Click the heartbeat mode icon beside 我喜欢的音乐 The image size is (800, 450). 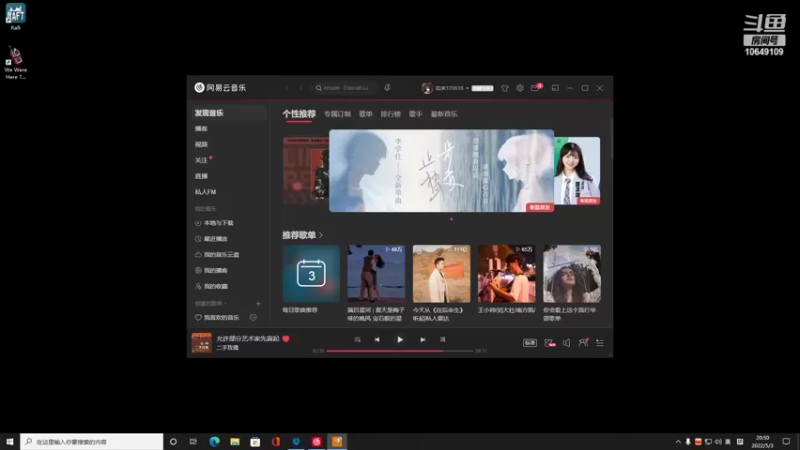(x=253, y=317)
